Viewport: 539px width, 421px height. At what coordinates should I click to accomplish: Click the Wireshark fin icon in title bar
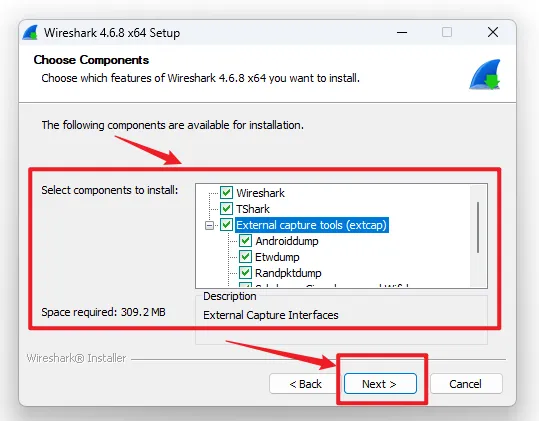30,33
